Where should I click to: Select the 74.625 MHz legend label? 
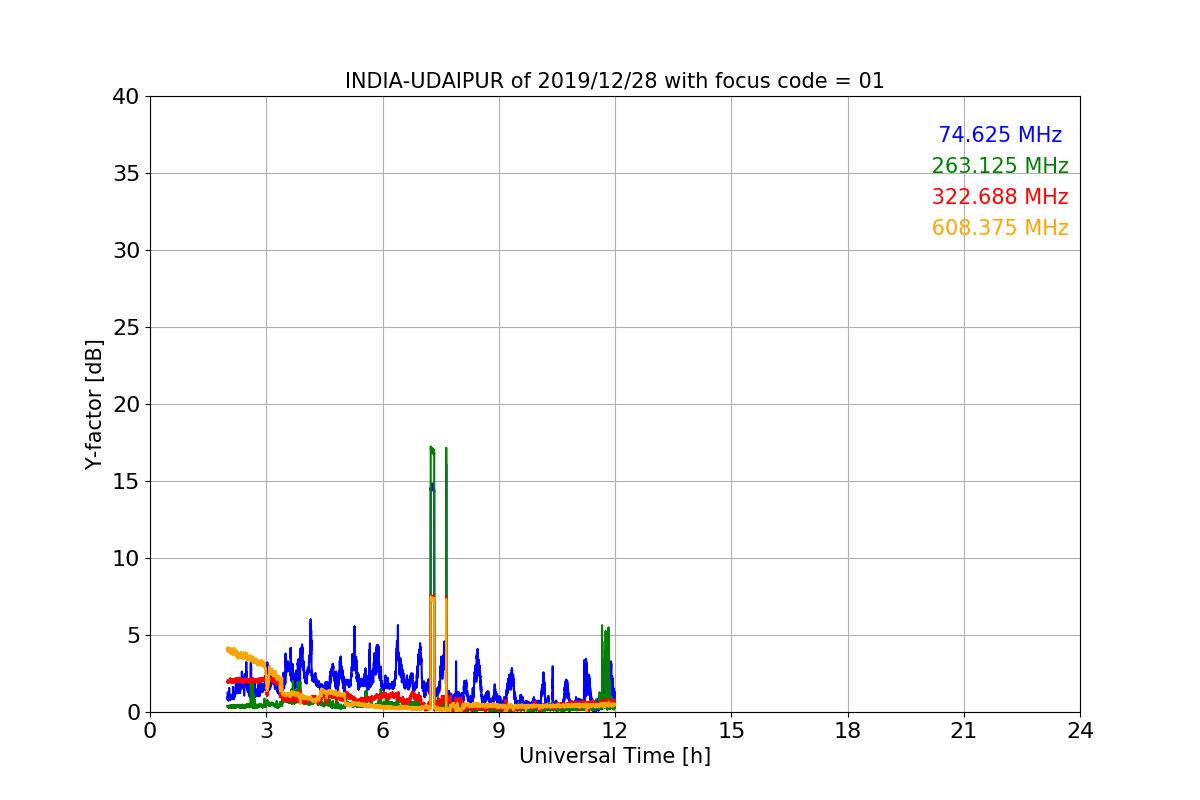pos(1000,135)
